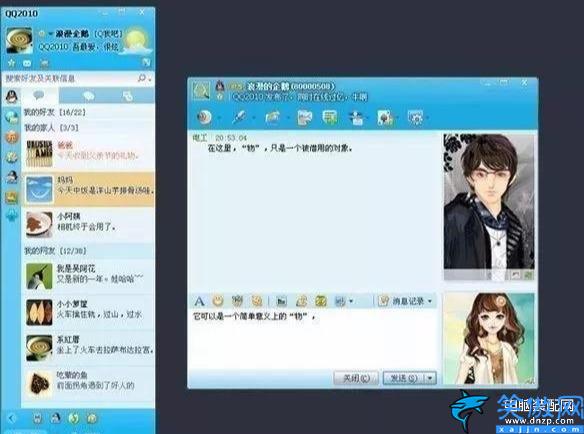Click the magic emoticon icon beside the smiley
Viewport: 584px width, 434px height.
pos(237,301)
